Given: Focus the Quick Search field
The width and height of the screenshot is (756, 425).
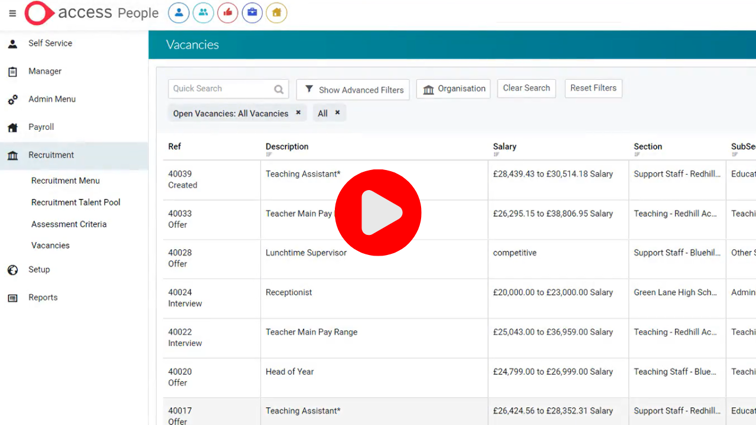Looking at the screenshot, I should click(x=228, y=89).
